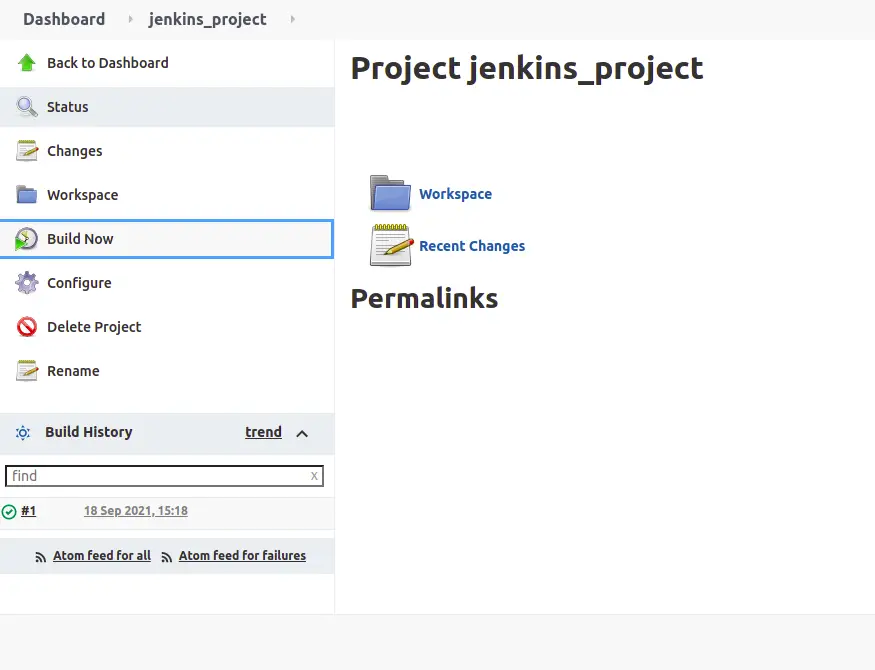Expand the Dashboard breadcrumb arrow
The image size is (875, 670).
point(131,19)
